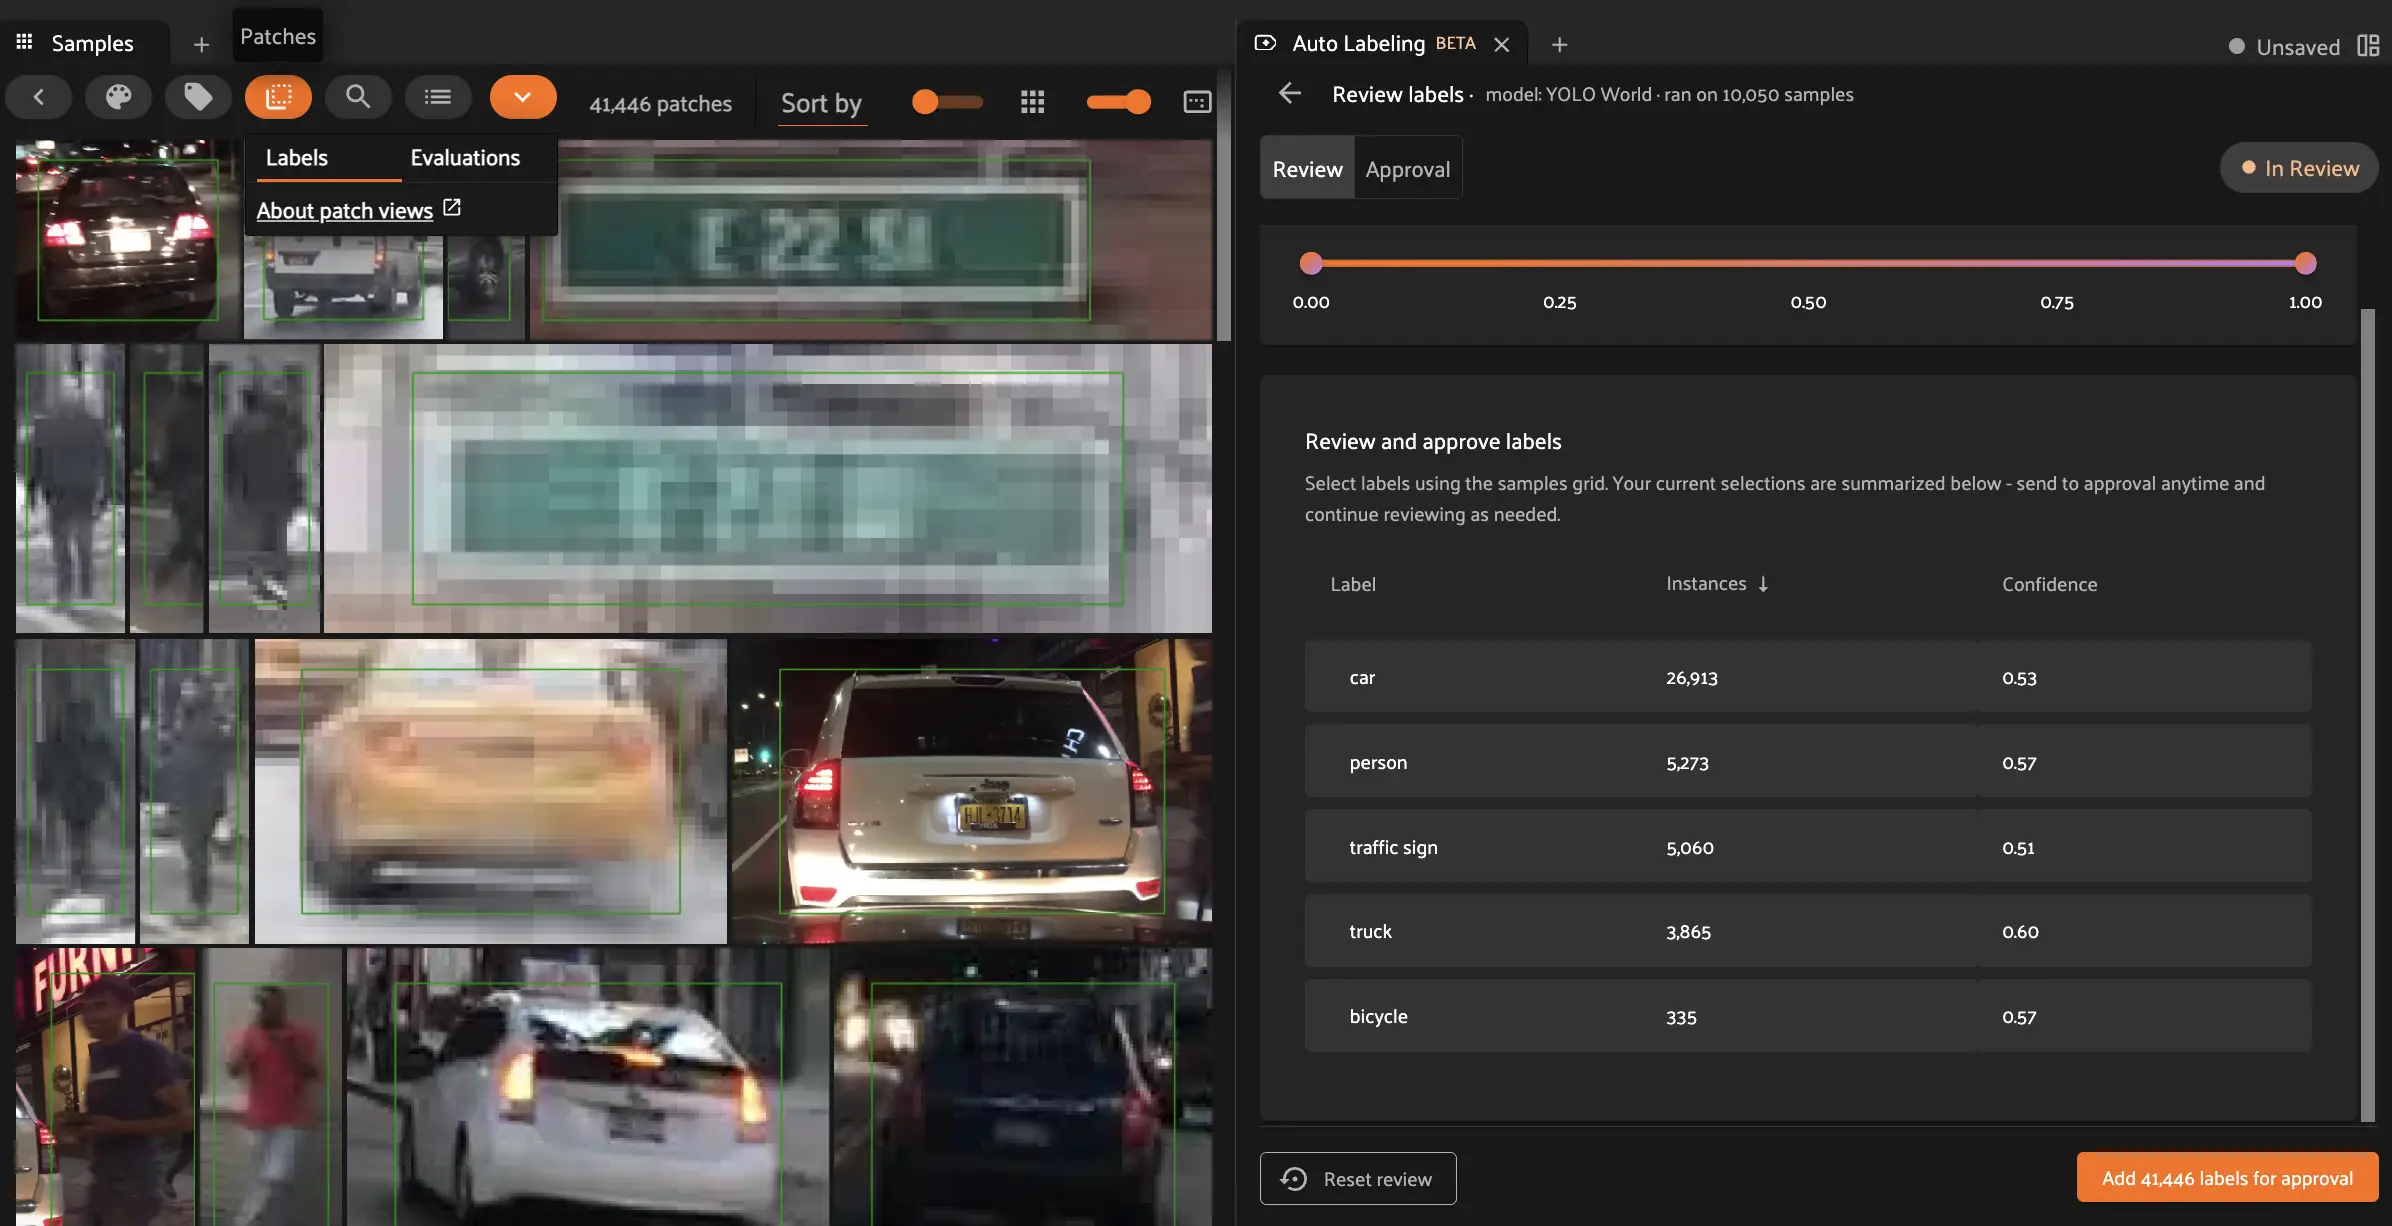Sort table by Instances column arrow
2392x1226 pixels.
[x=1763, y=584]
